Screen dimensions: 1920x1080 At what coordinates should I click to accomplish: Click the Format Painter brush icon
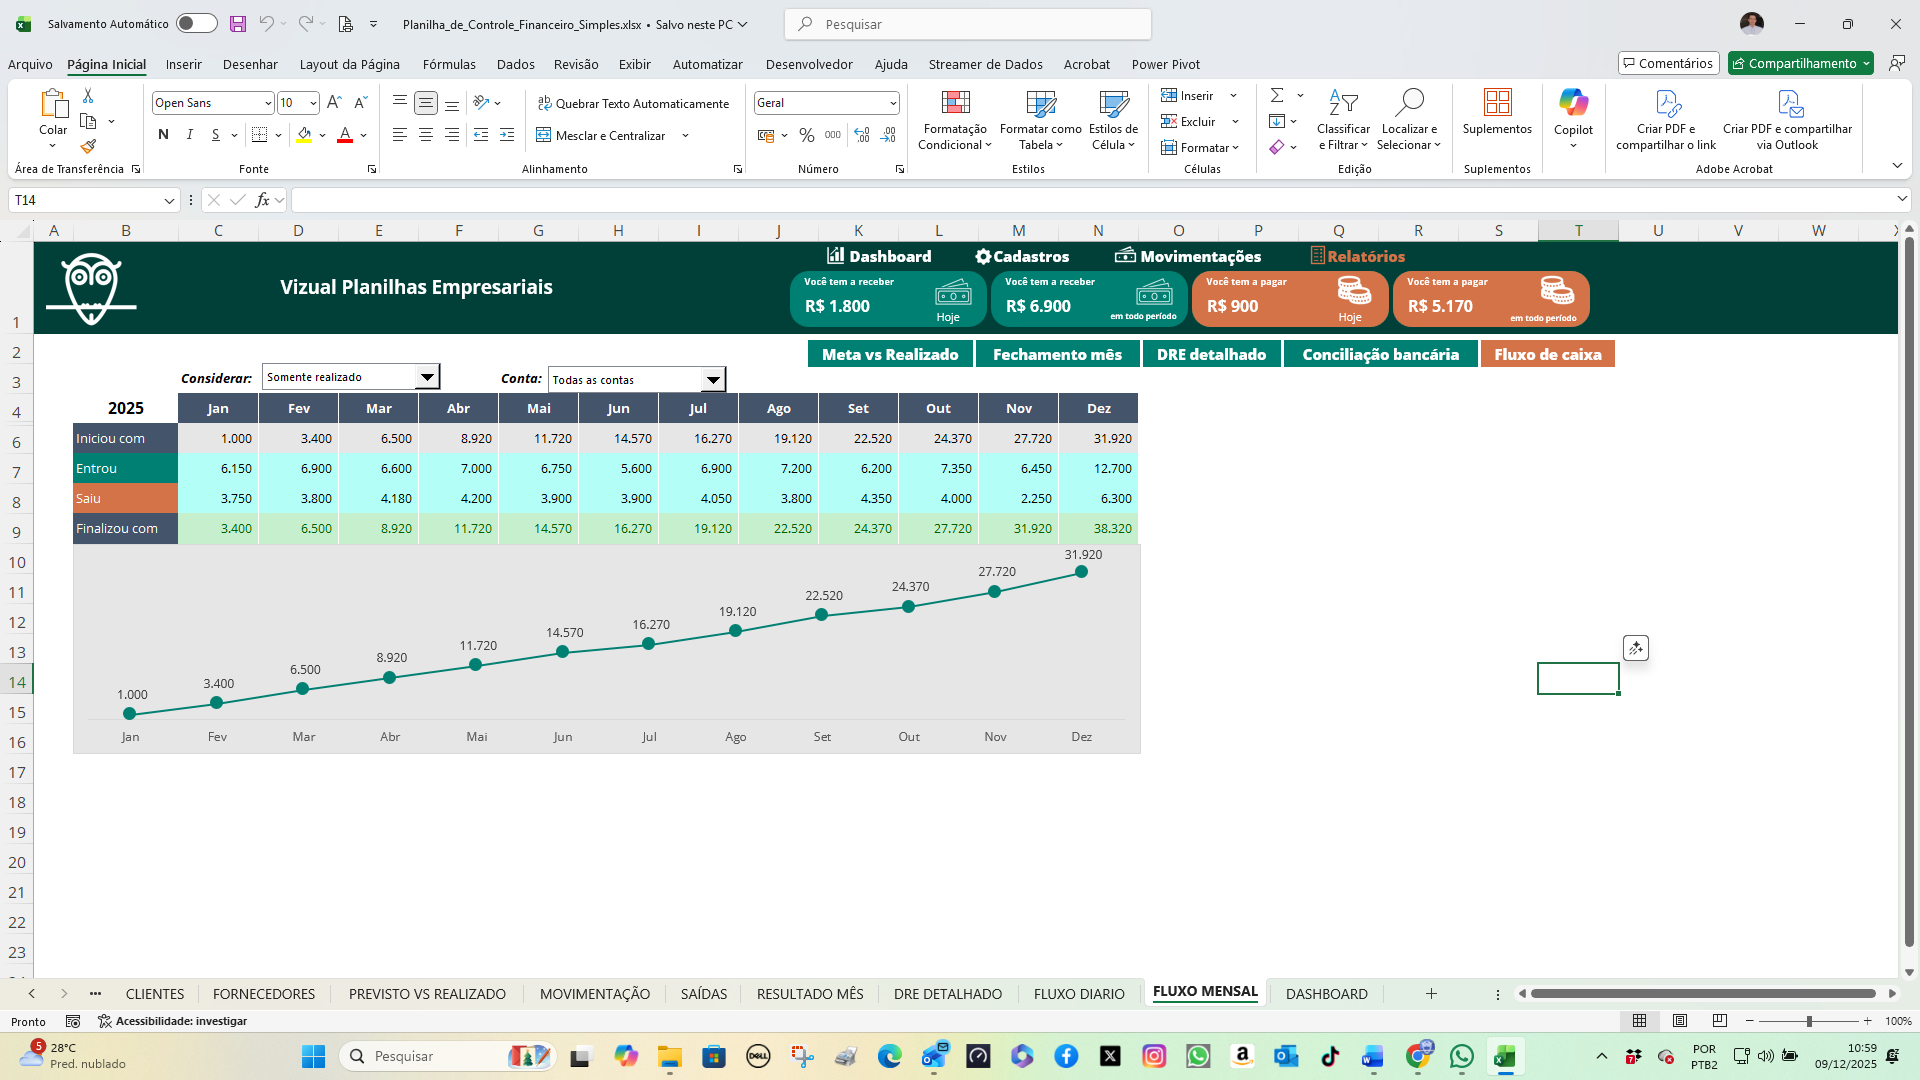[x=88, y=147]
